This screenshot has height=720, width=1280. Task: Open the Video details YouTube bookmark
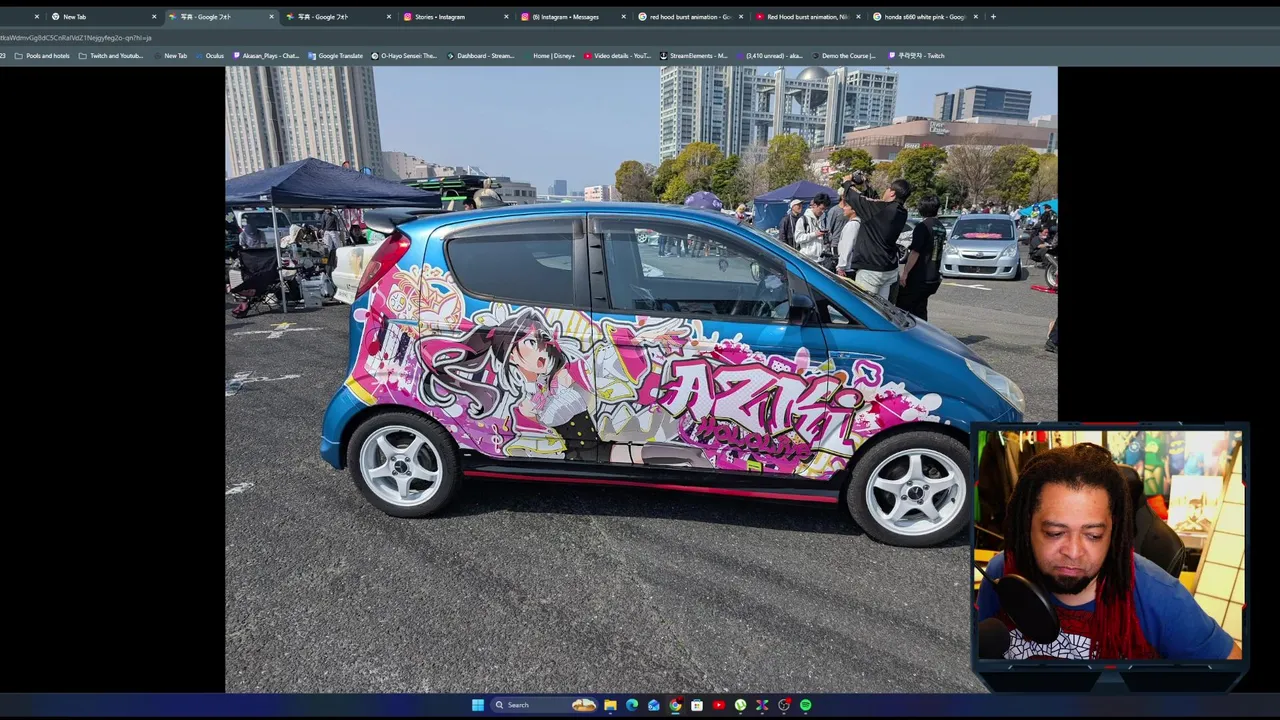[x=617, y=56]
